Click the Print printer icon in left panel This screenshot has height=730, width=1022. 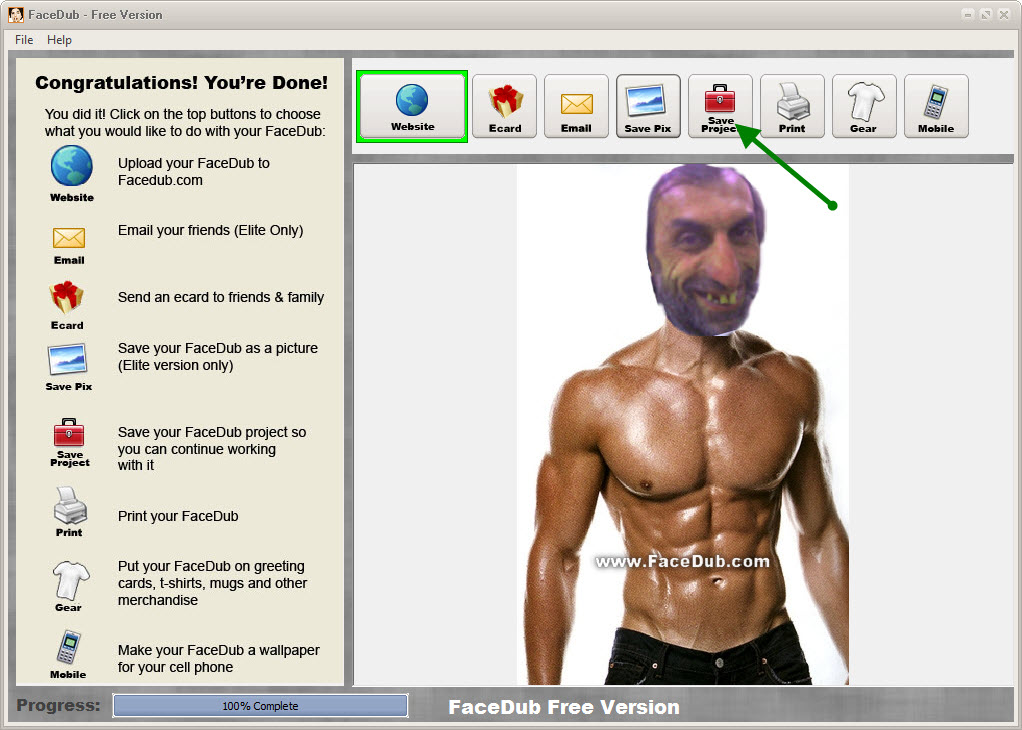[x=69, y=507]
